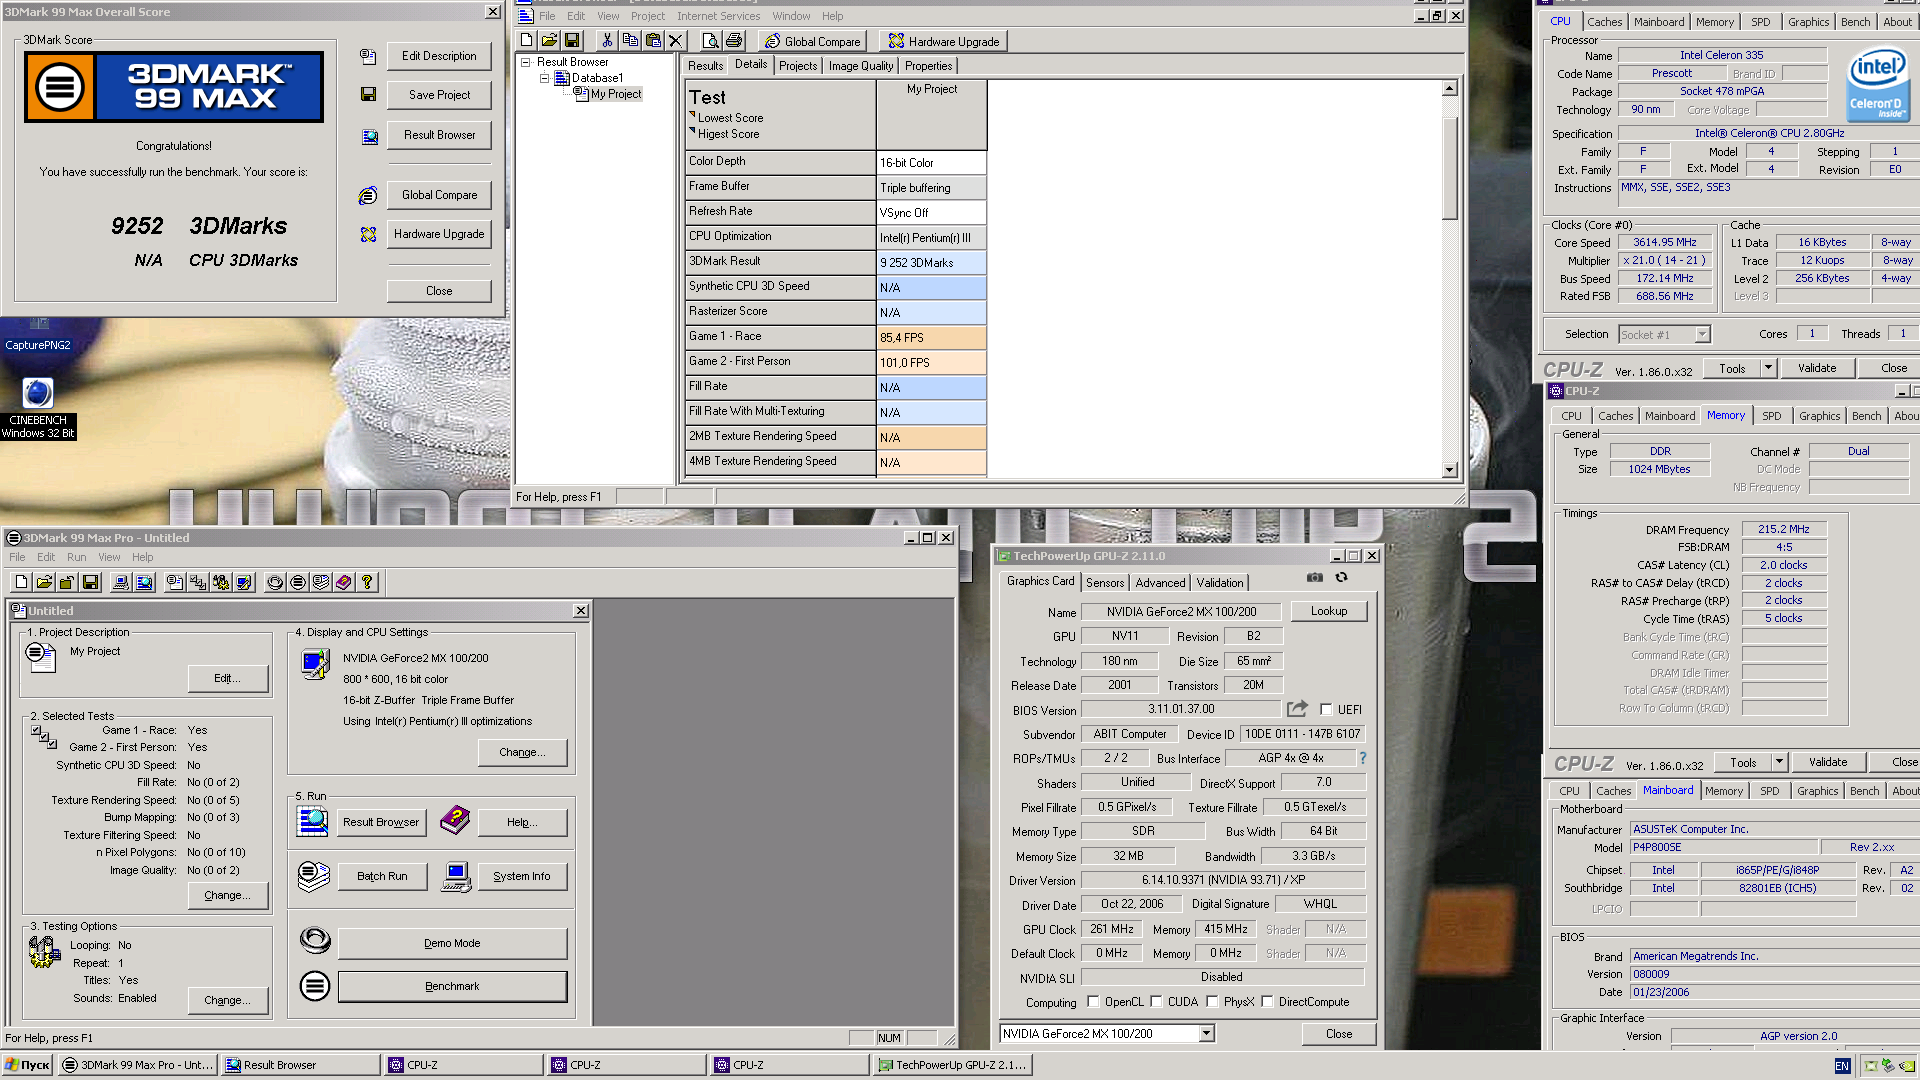
Task: Open the Socket #1 selection dropdown in CPU-Z
Action: coord(1702,334)
